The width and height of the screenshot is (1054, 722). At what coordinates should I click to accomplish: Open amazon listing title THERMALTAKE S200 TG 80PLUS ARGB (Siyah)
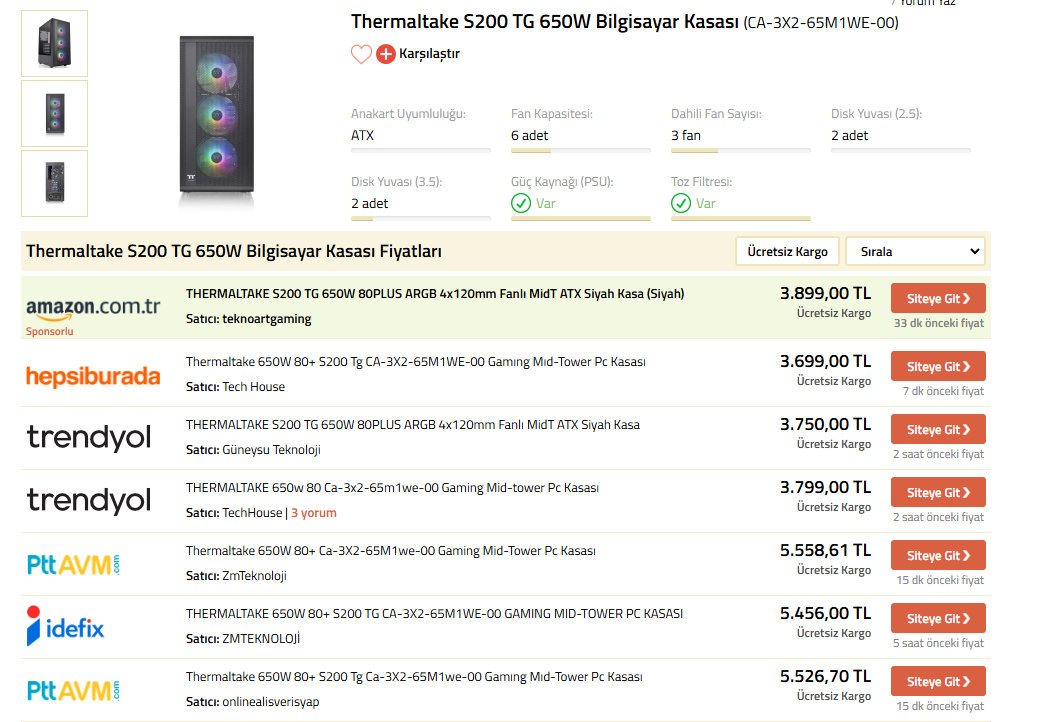point(435,294)
